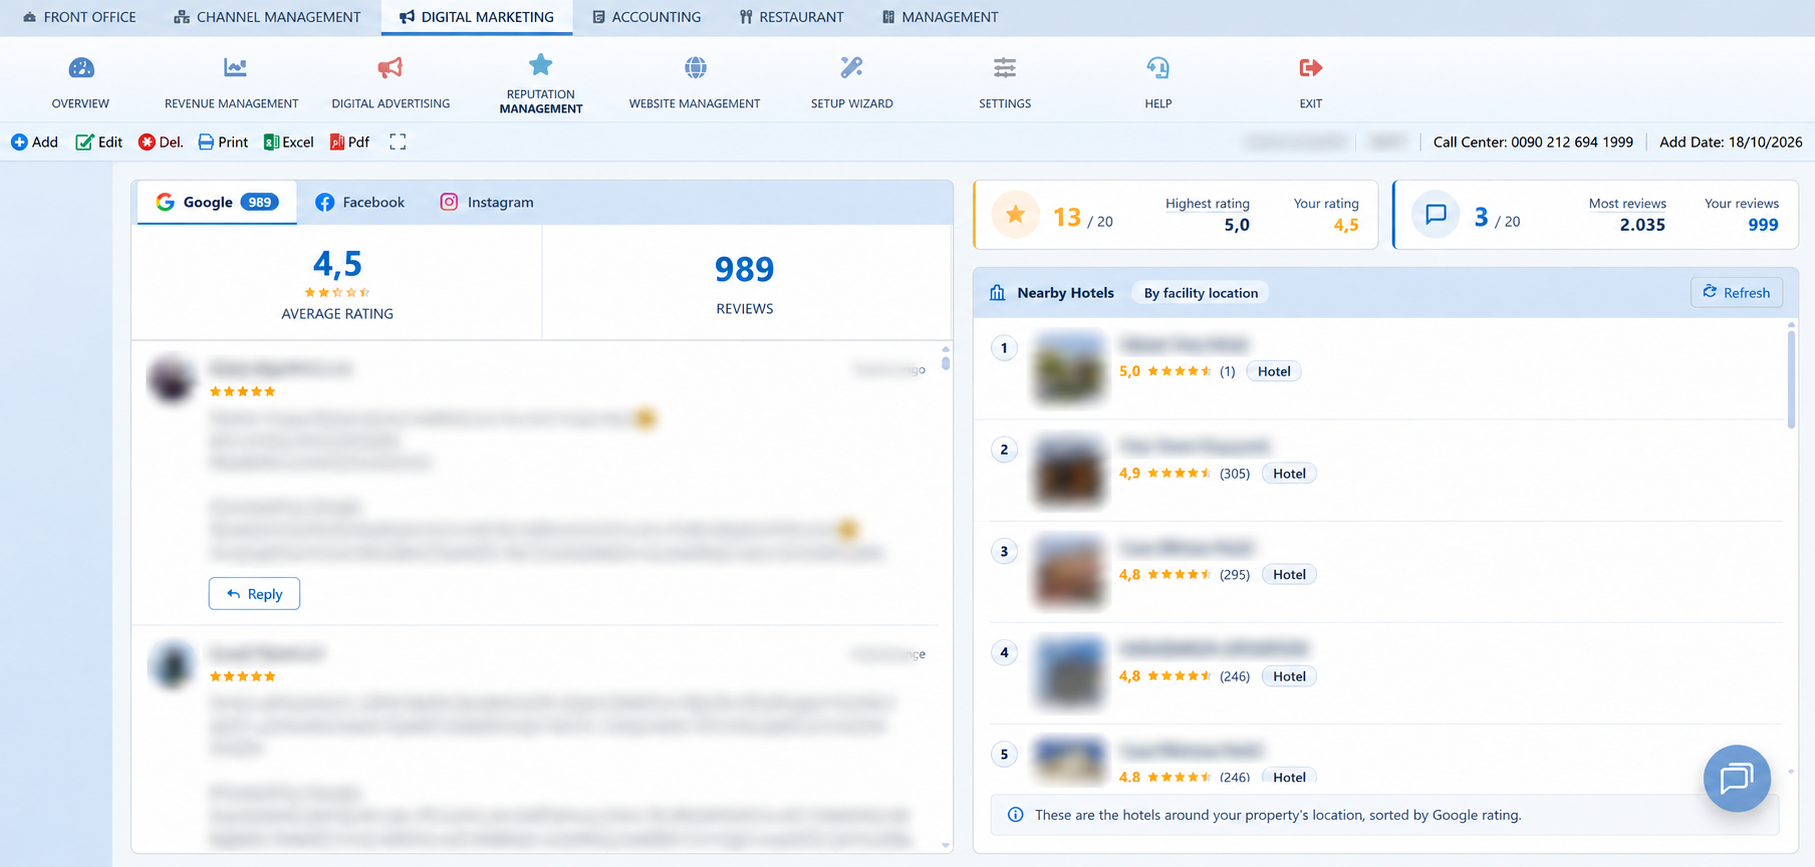
Task: Switch to the Facebook reviews tab
Action: click(x=360, y=202)
